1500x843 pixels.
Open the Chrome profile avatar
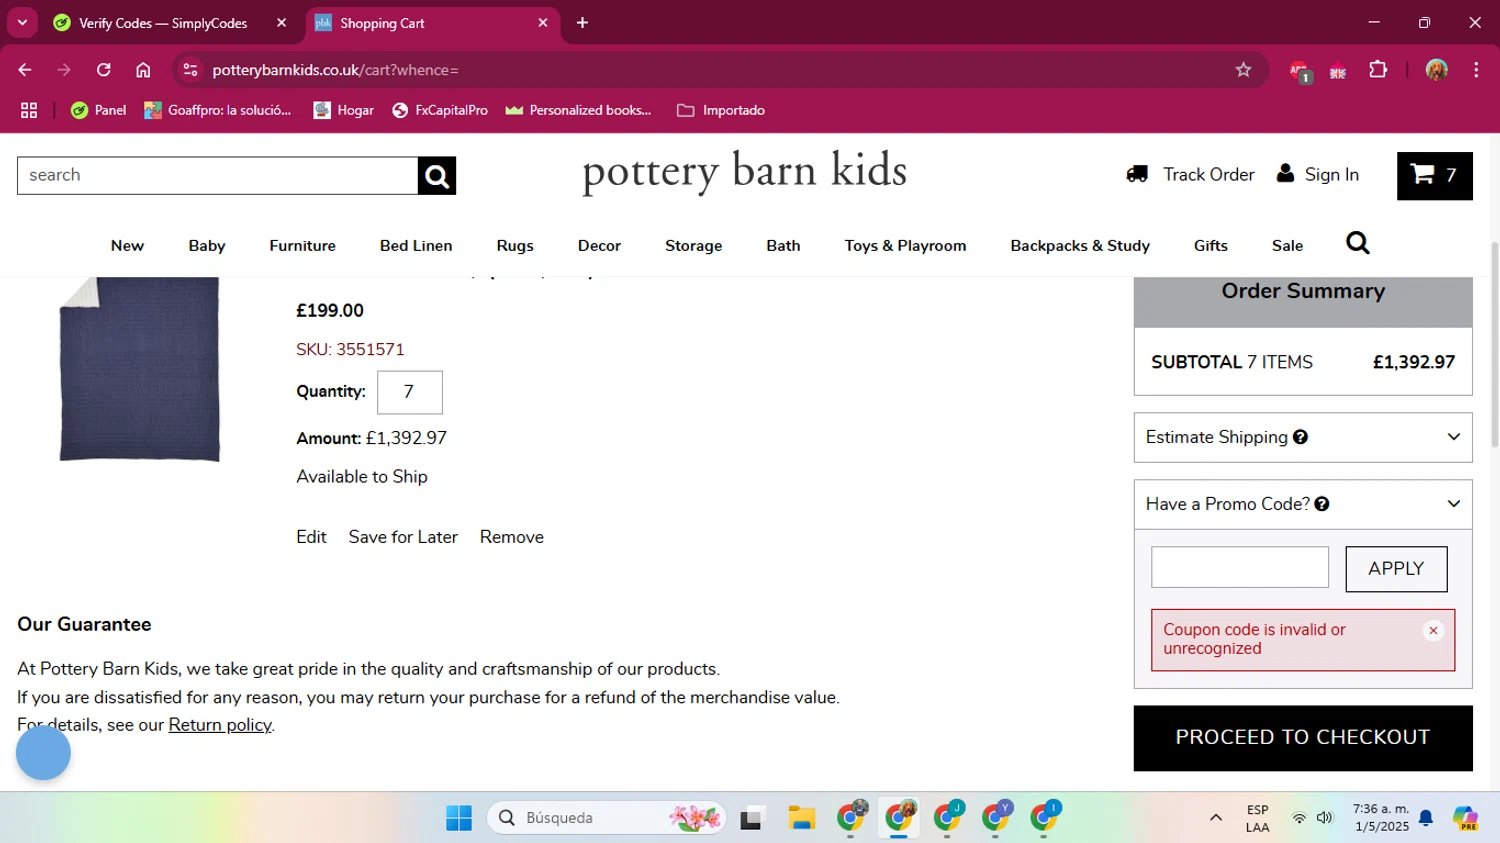point(1437,70)
